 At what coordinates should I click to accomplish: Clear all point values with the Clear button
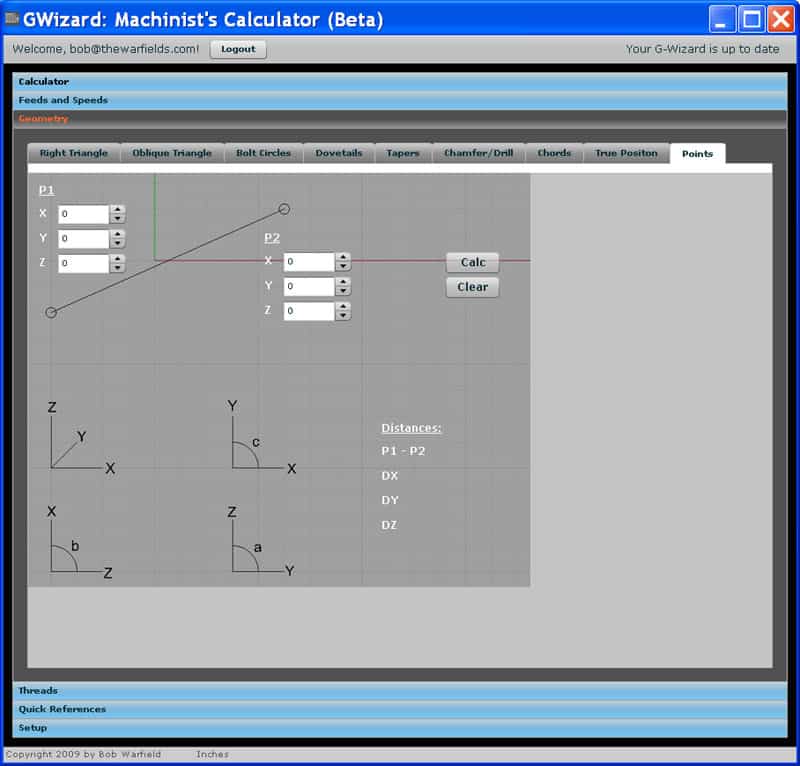[x=471, y=287]
